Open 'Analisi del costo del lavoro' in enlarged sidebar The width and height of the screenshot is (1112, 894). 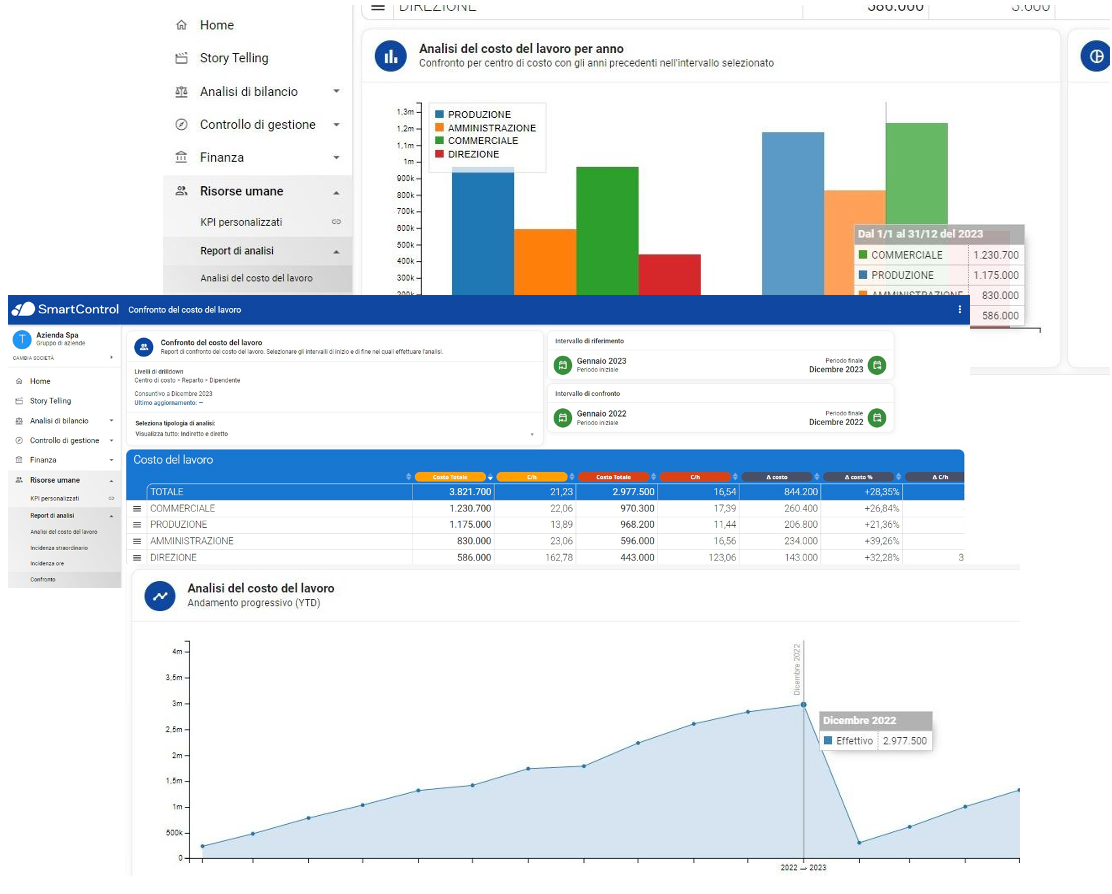coord(257,279)
